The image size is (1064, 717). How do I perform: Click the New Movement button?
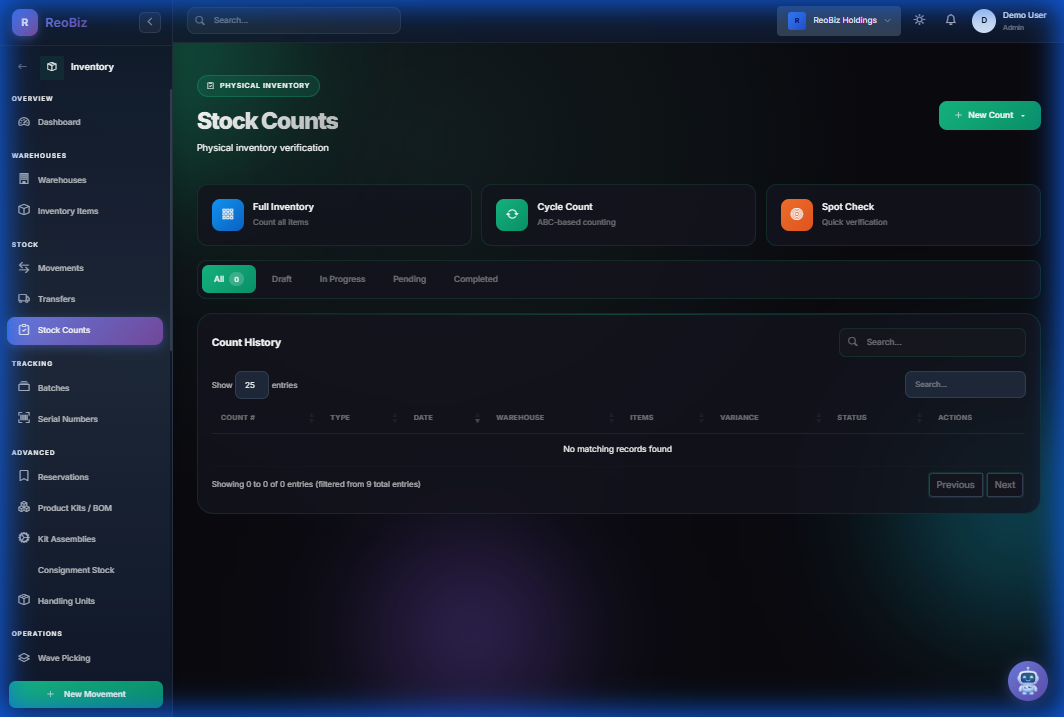(x=86, y=694)
